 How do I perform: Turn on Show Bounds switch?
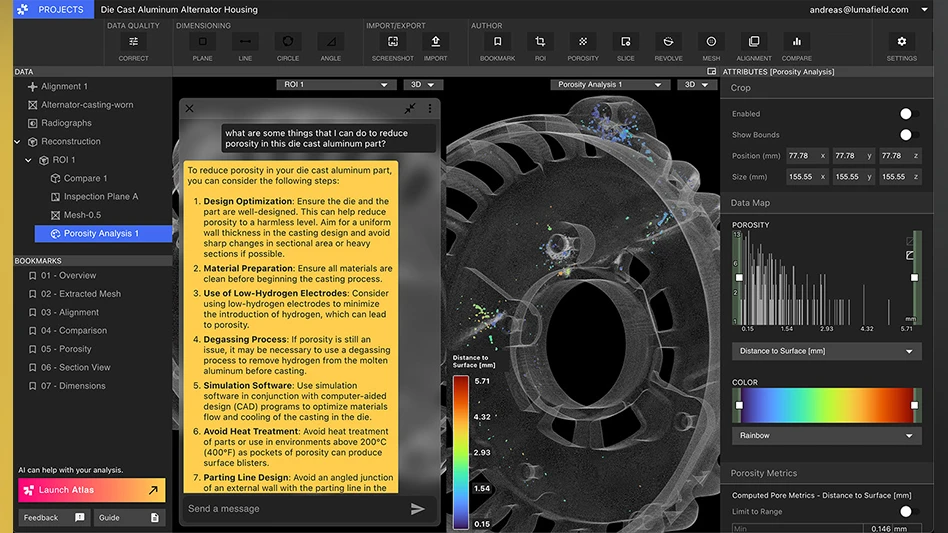click(908, 135)
